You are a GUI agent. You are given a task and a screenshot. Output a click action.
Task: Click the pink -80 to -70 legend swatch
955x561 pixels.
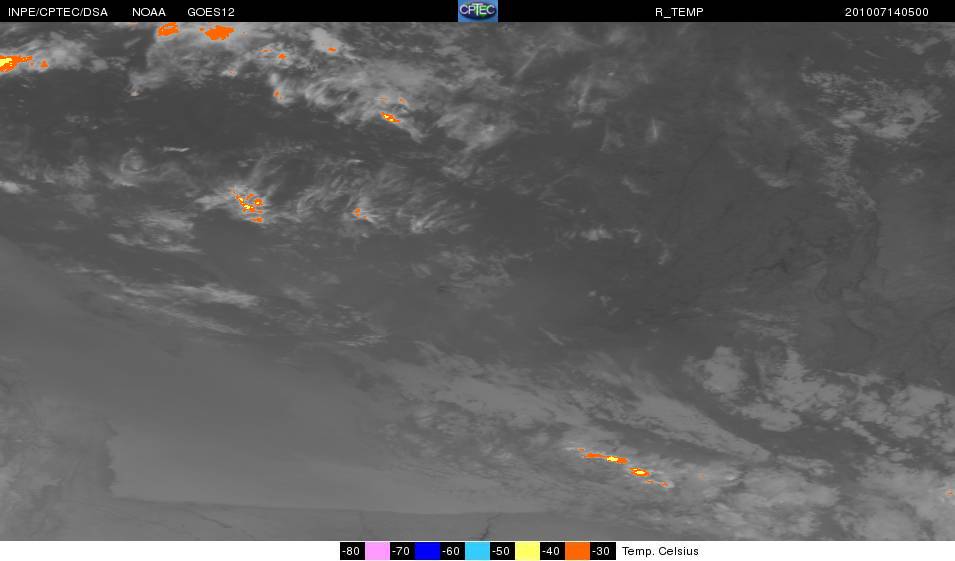pos(377,551)
